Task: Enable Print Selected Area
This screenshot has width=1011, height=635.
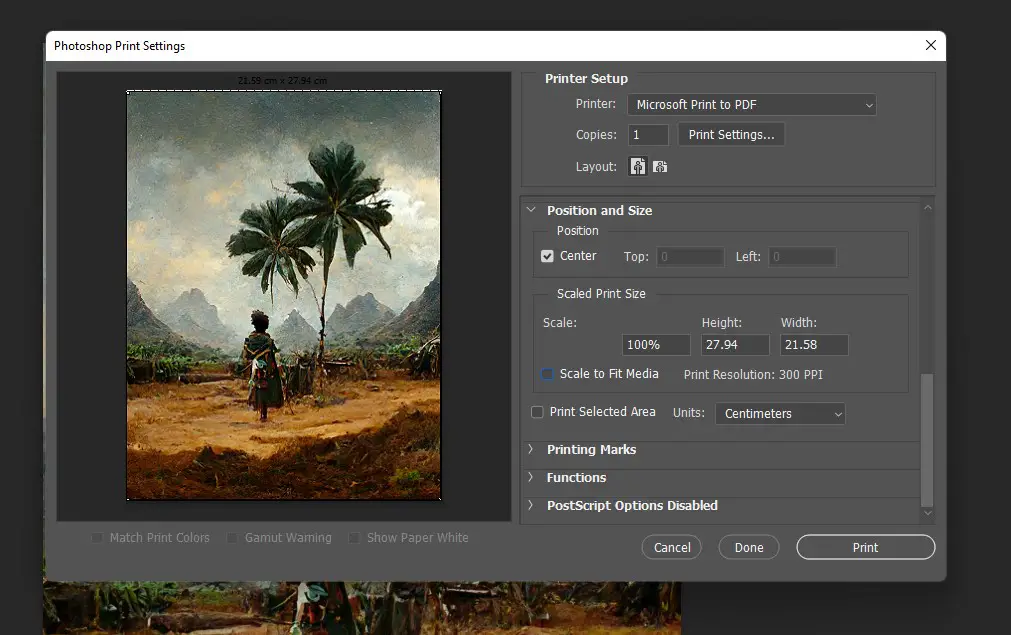Action: 537,412
